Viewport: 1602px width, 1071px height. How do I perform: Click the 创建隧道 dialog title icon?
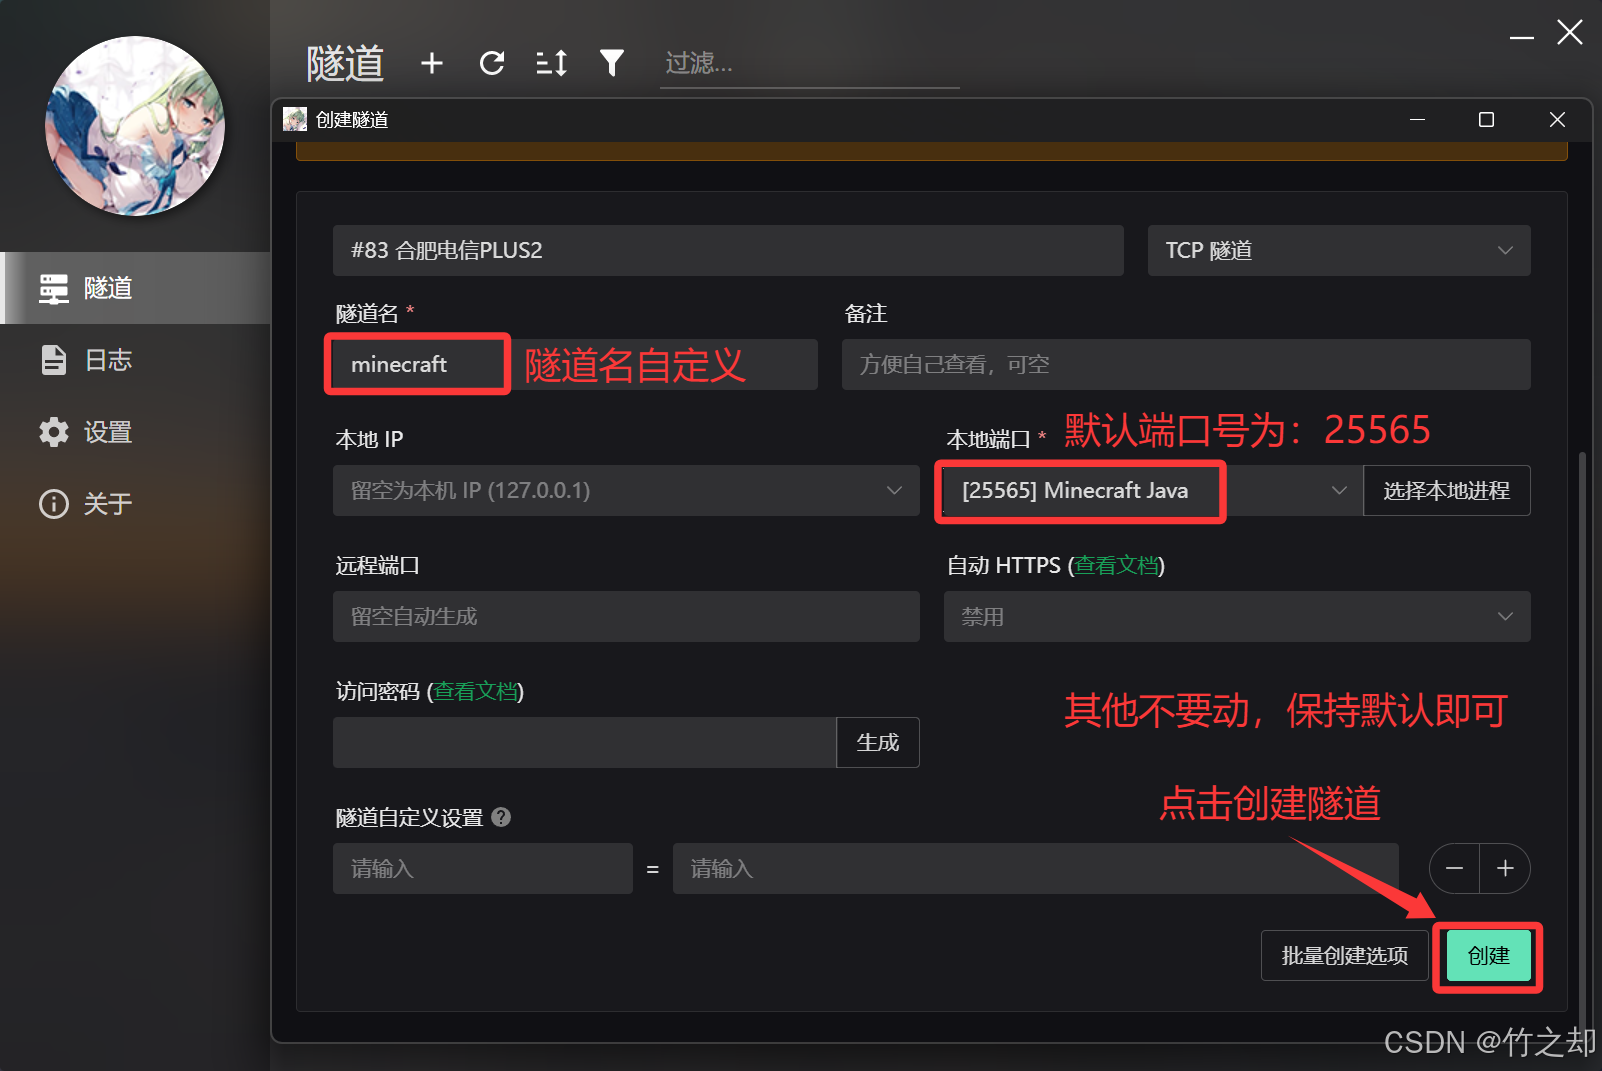point(295,119)
